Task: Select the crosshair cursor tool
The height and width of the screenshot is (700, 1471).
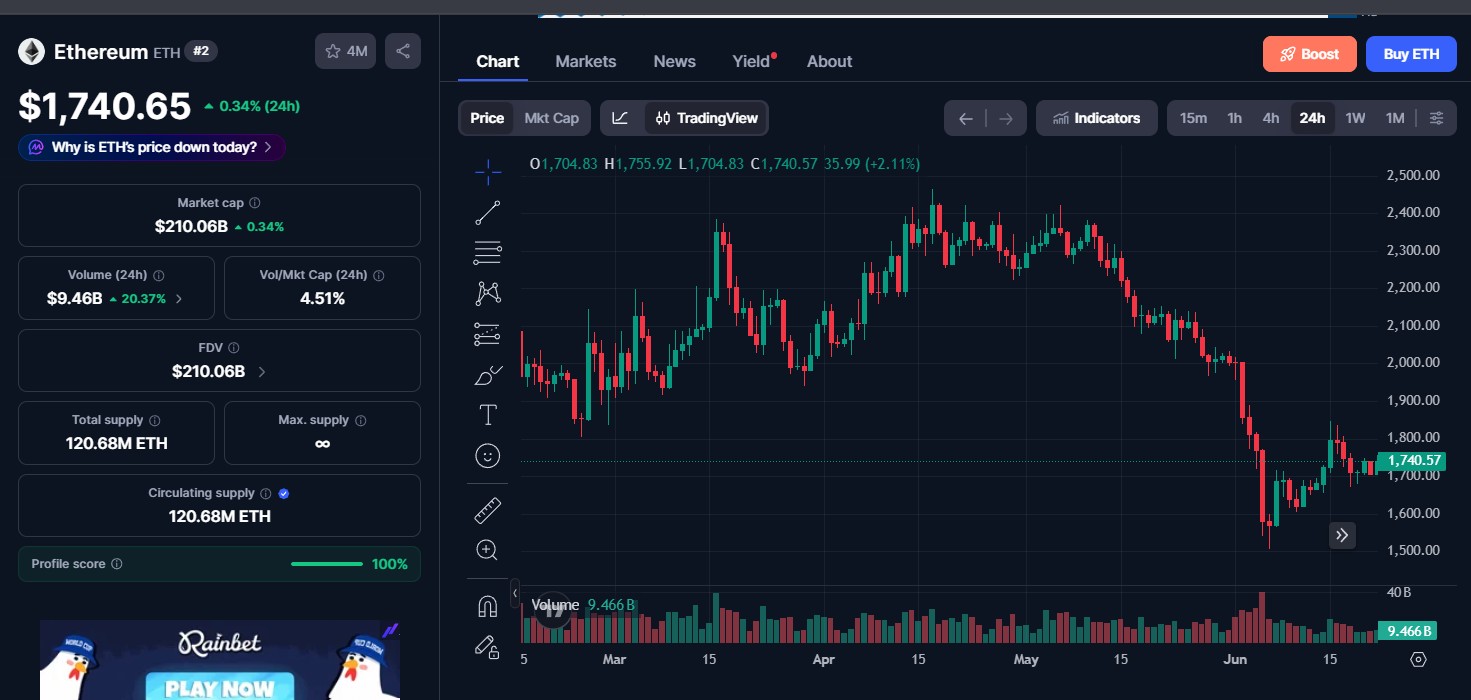Action: 488,172
